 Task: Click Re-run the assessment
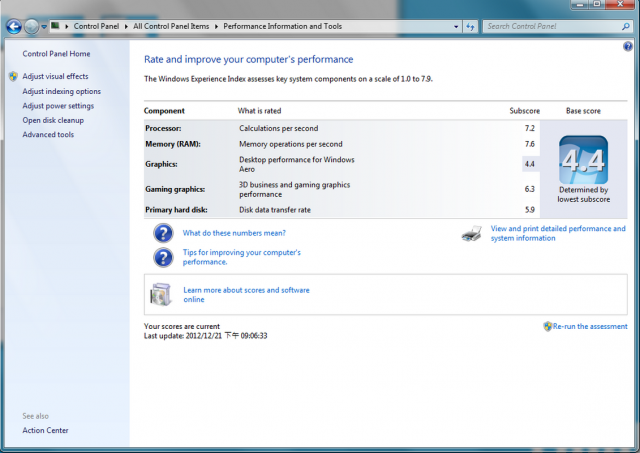(x=590, y=326)
